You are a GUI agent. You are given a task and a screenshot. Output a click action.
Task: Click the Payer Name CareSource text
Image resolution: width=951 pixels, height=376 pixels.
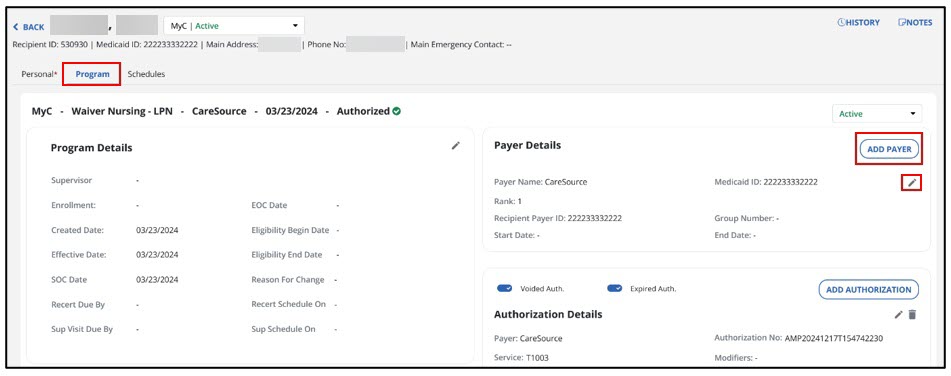pyautogui.click(x=541, y=181)
